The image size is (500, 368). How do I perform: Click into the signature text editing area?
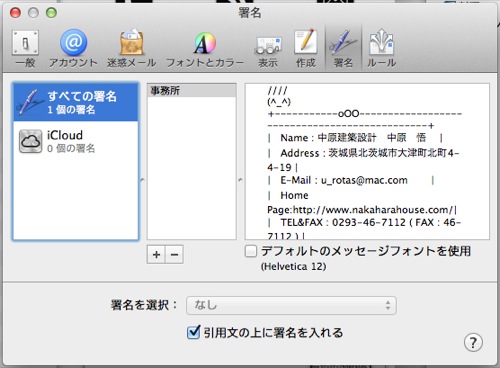click(367, 161)
